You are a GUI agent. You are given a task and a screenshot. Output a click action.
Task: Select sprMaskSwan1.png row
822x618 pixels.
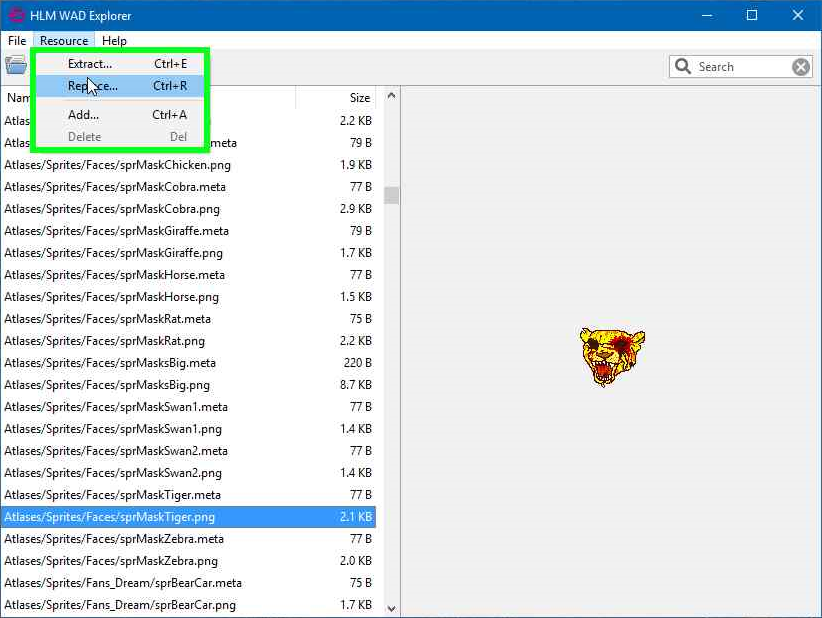click(188, 429)
